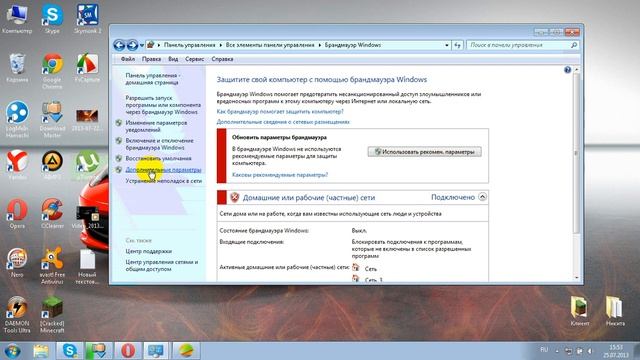
Task: Click the vertical scrollbar of firewall window
Action: 576,154
